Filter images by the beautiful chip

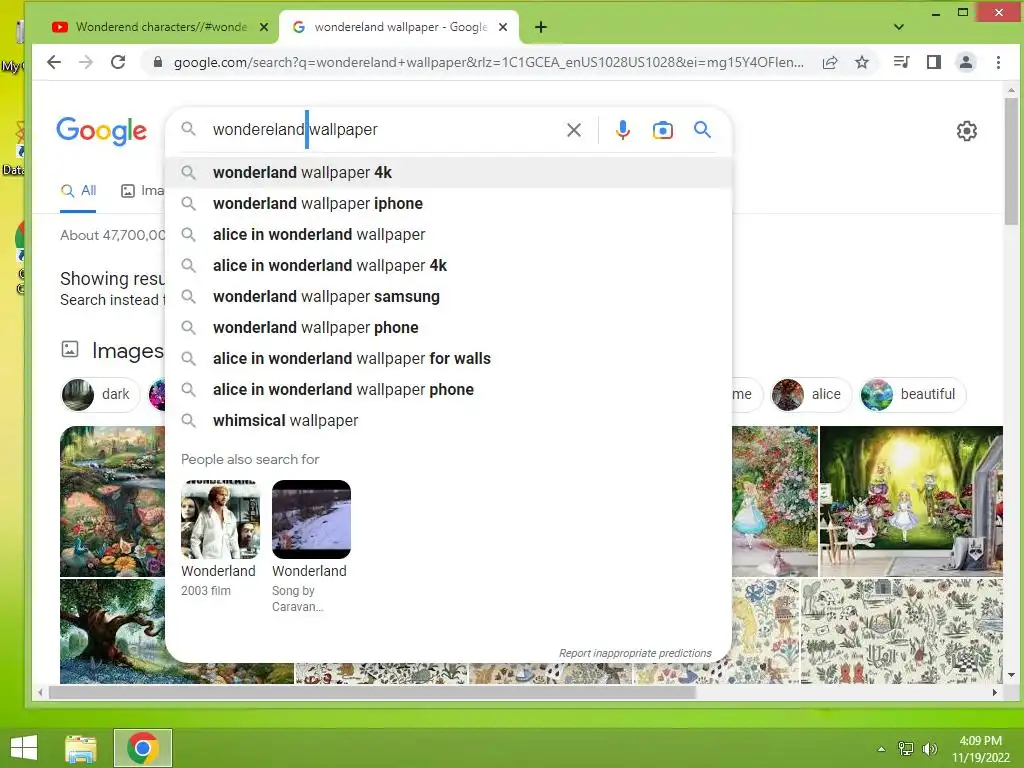click(x=912, y=394)
